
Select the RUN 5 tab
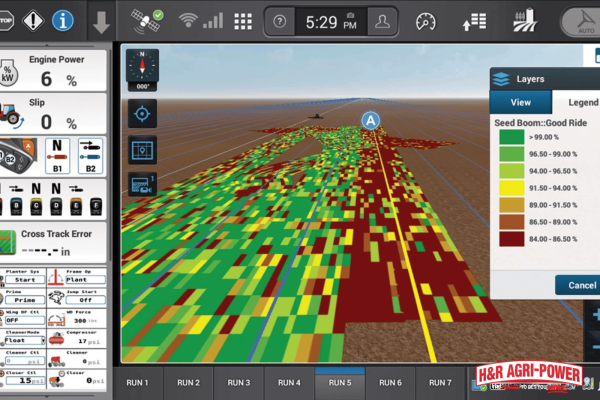[340, 383]
